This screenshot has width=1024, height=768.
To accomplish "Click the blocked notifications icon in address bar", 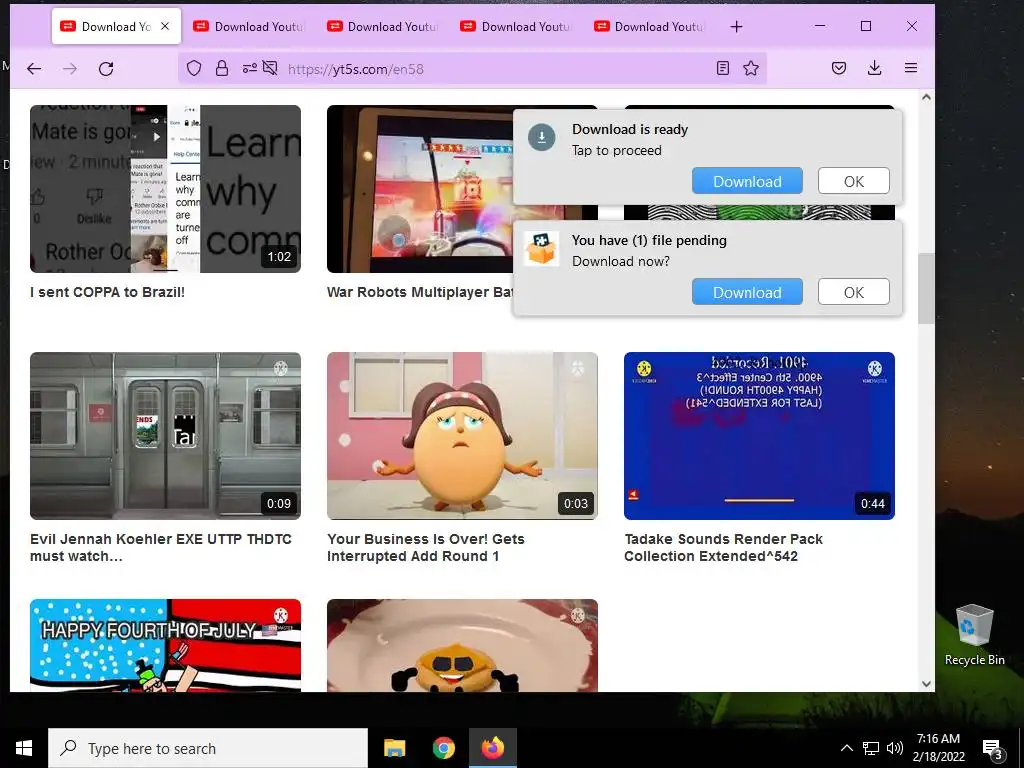I will (270, 68).
